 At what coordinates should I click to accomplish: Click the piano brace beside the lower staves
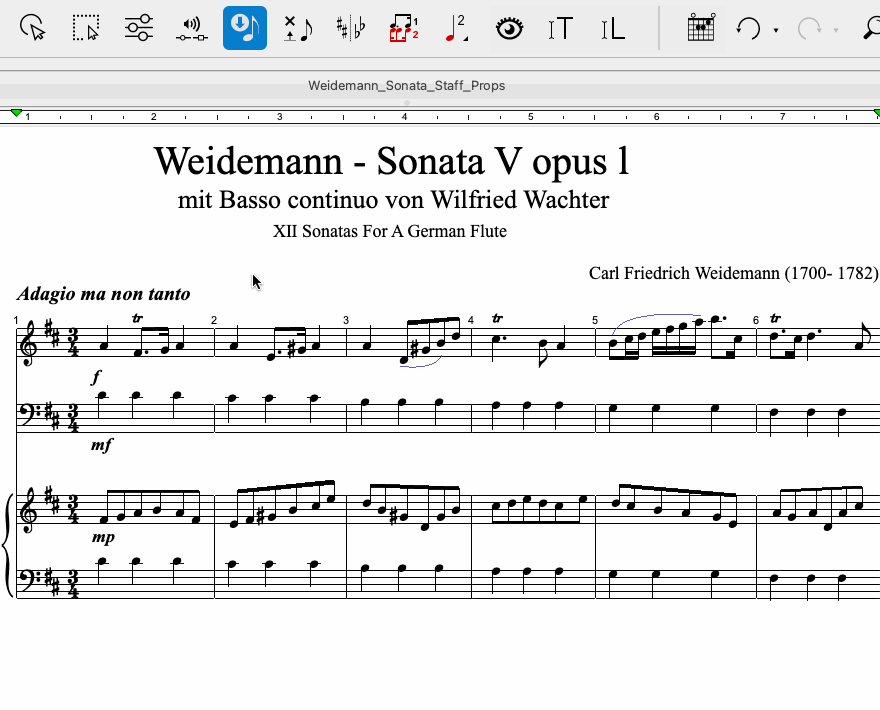[x=7, y=546]
